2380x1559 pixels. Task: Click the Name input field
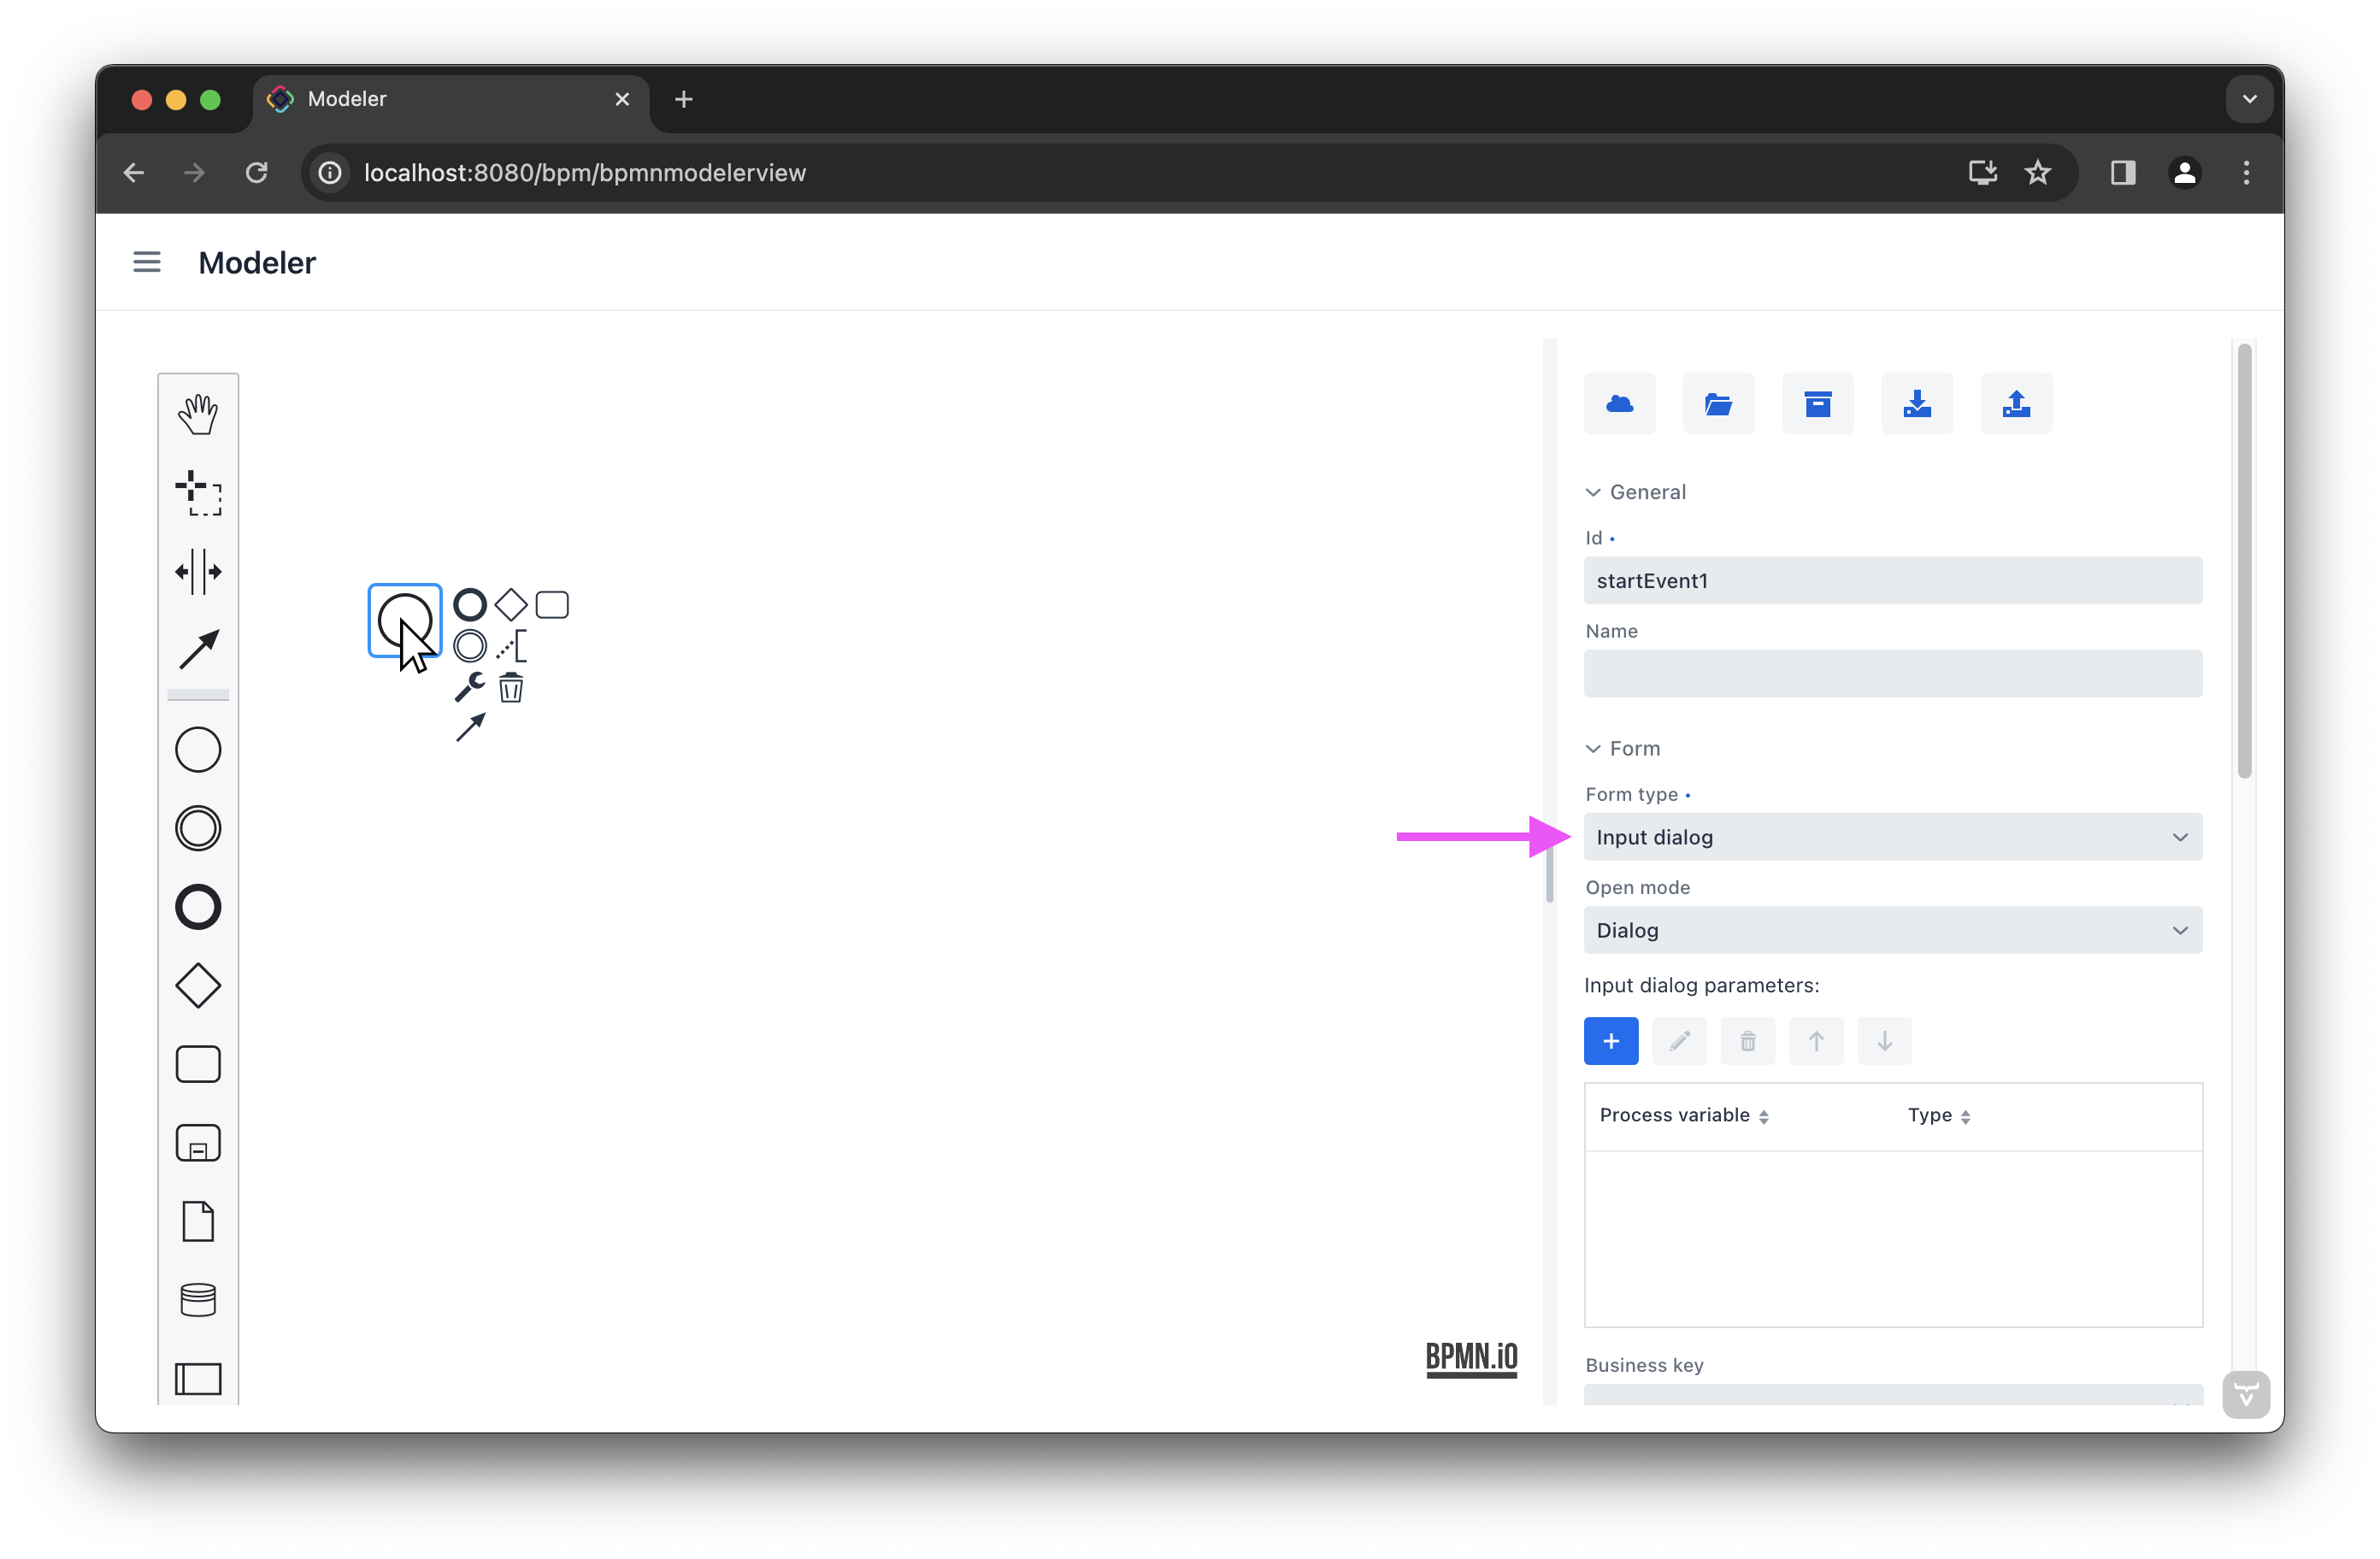(1892, 674)
